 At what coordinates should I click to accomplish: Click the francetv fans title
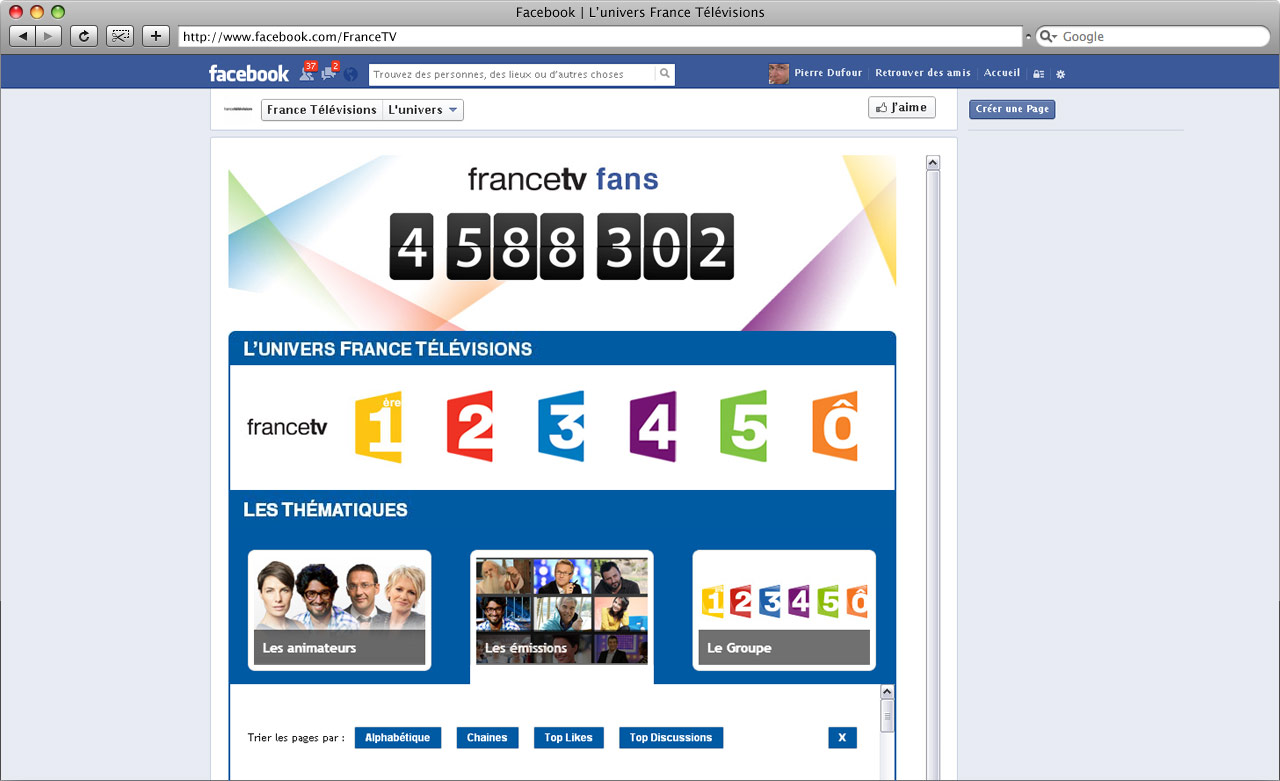tap(563, 180)
